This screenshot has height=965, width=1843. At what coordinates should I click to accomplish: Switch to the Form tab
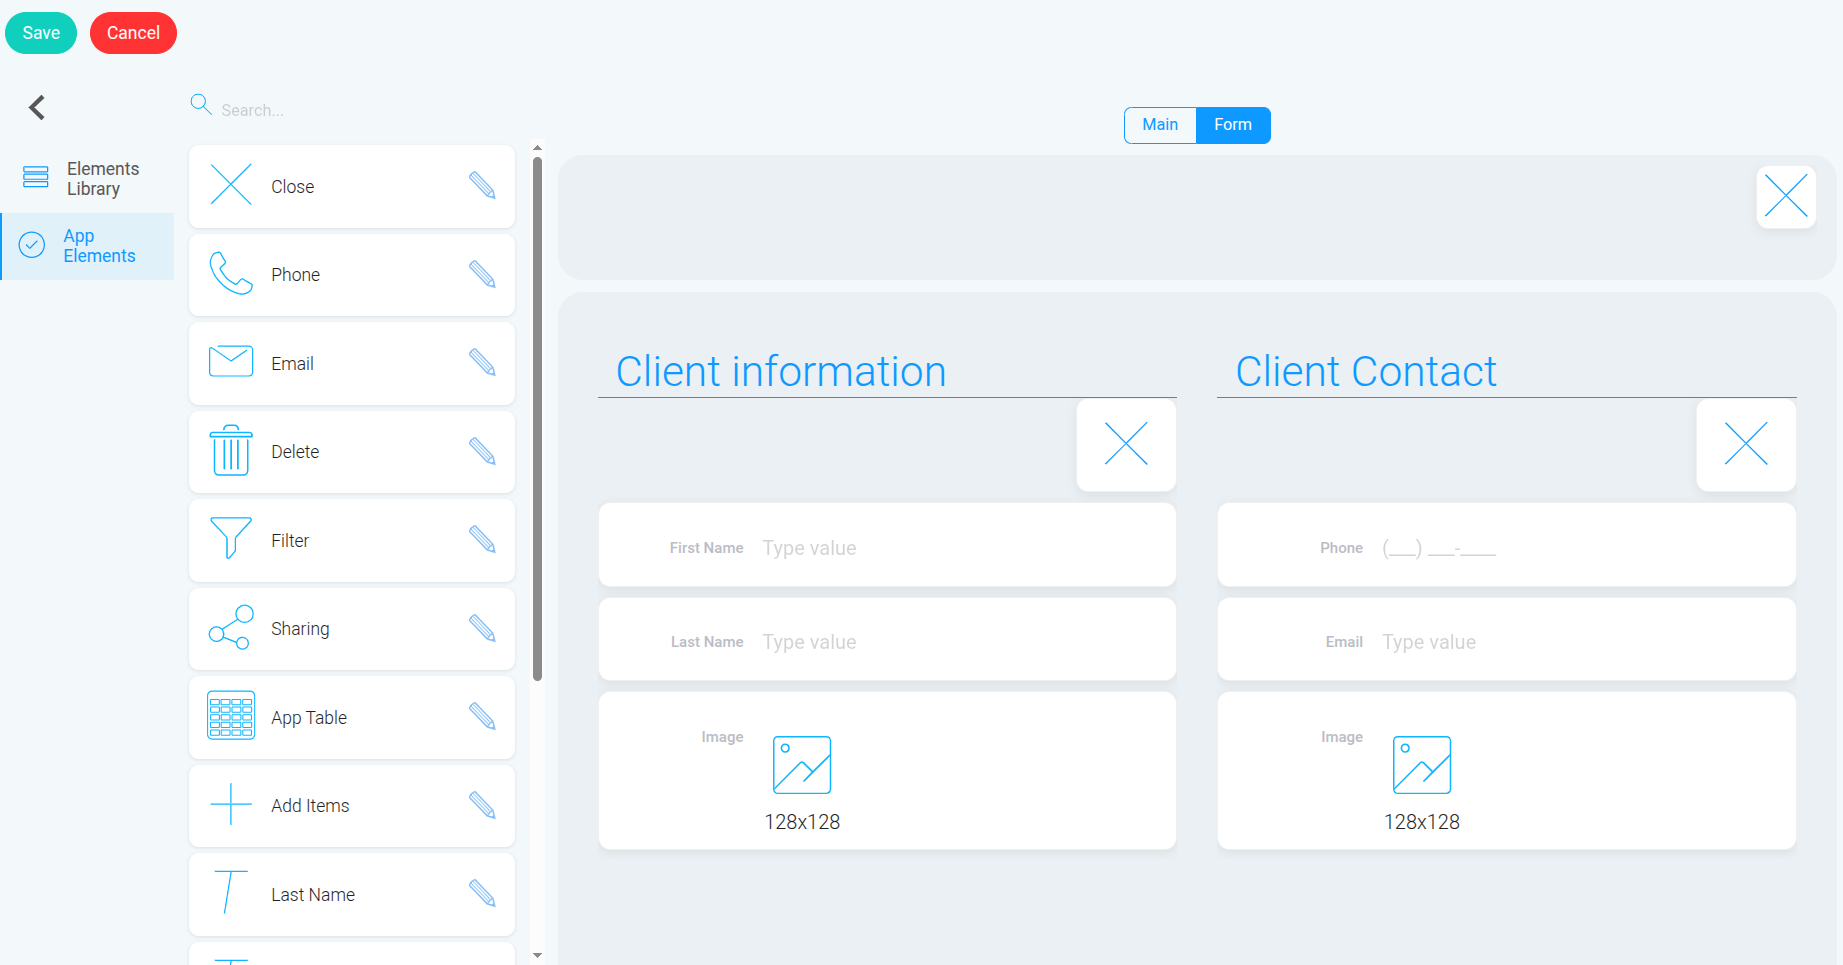click(x=1233, y=125)
